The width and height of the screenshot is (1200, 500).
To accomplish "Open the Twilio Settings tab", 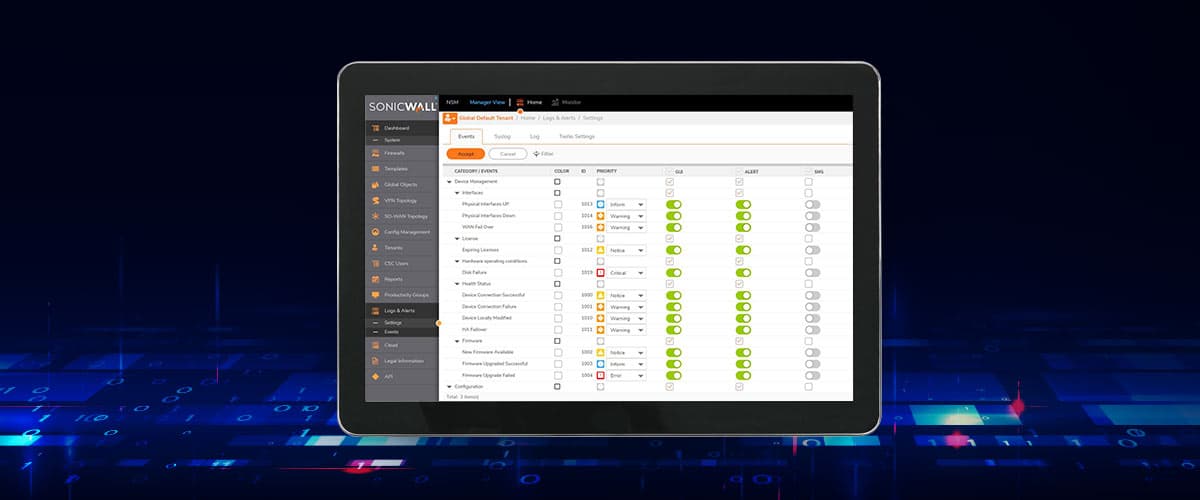I will coord(576,136).
